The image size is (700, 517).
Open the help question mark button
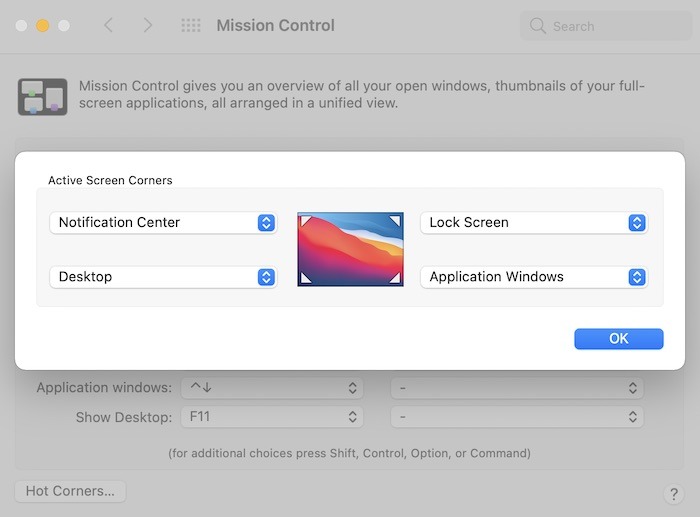[x=674, y=494]
